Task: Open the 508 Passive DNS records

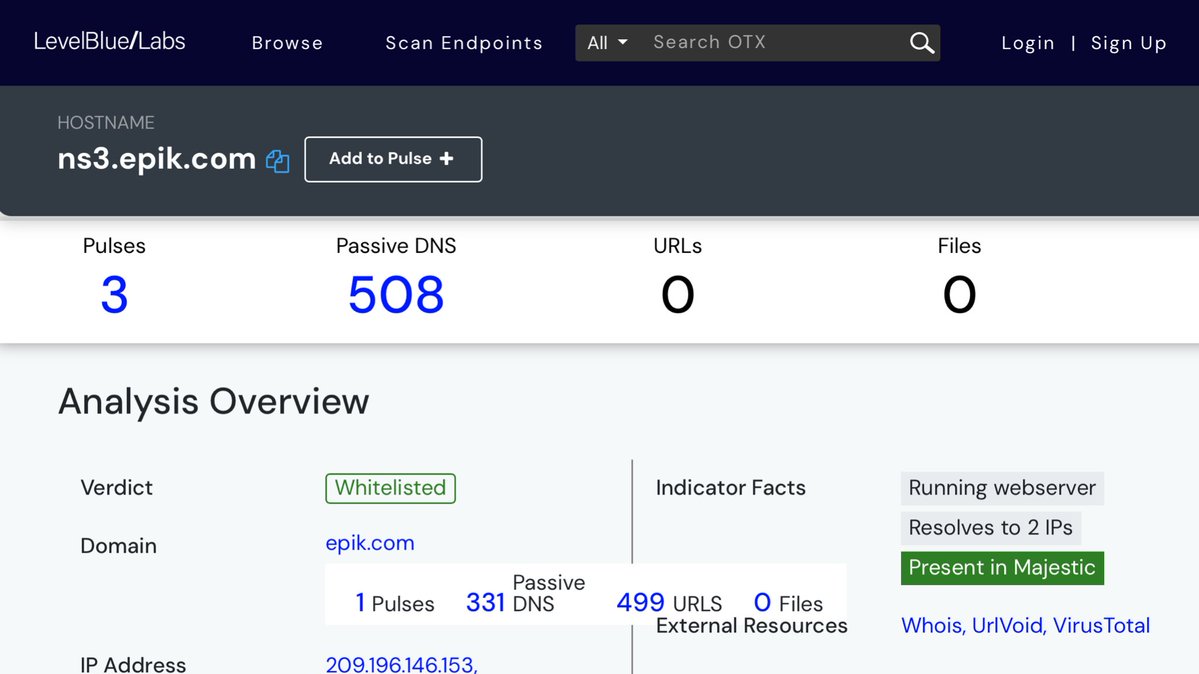Action: tap(396, 296)
